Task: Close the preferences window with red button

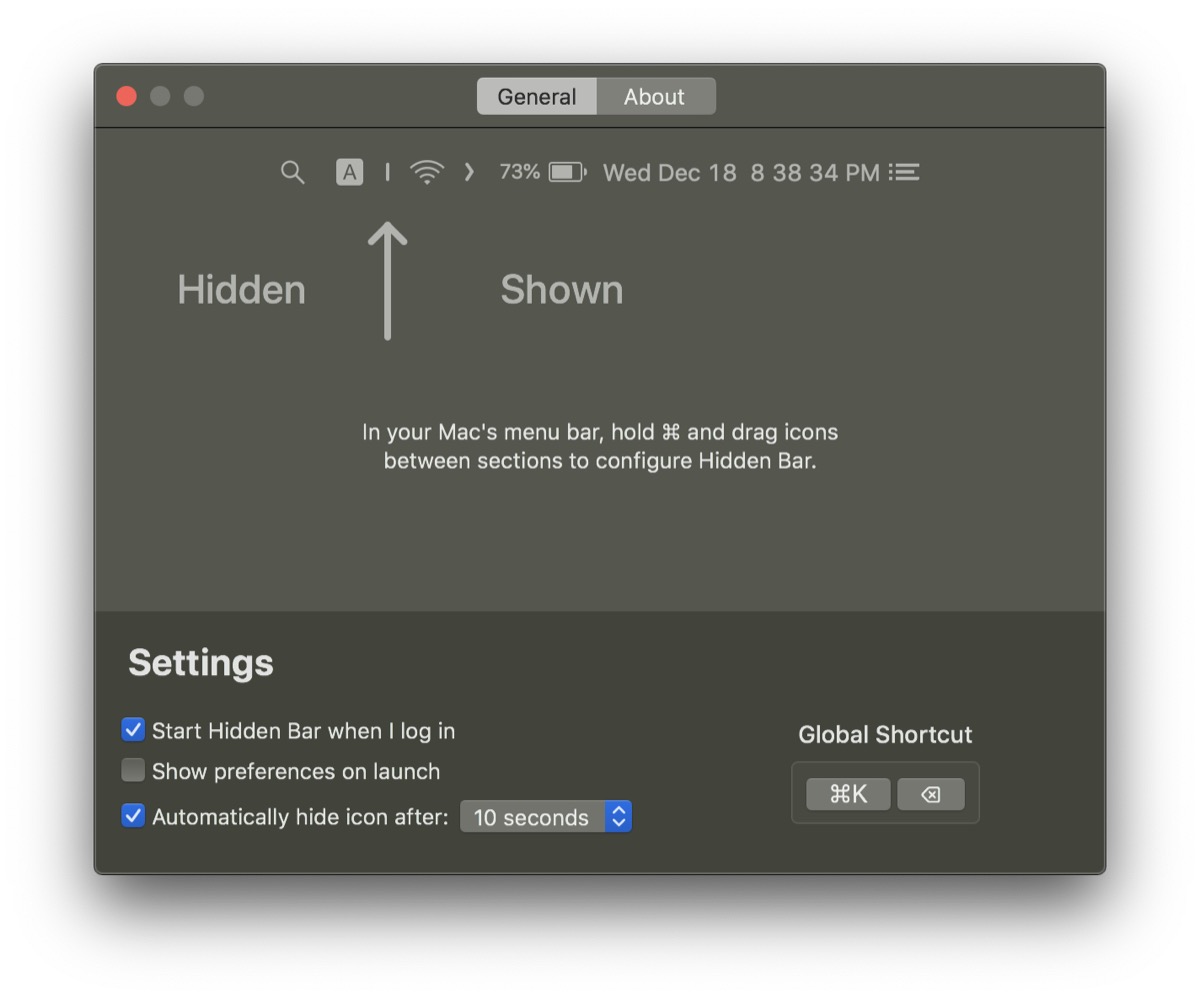Action: tap(126, 96)
